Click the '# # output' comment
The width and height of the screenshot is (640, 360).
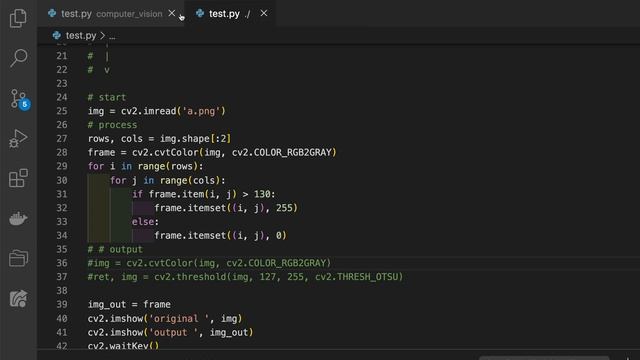pyautogui.click(x=115, y=249)
